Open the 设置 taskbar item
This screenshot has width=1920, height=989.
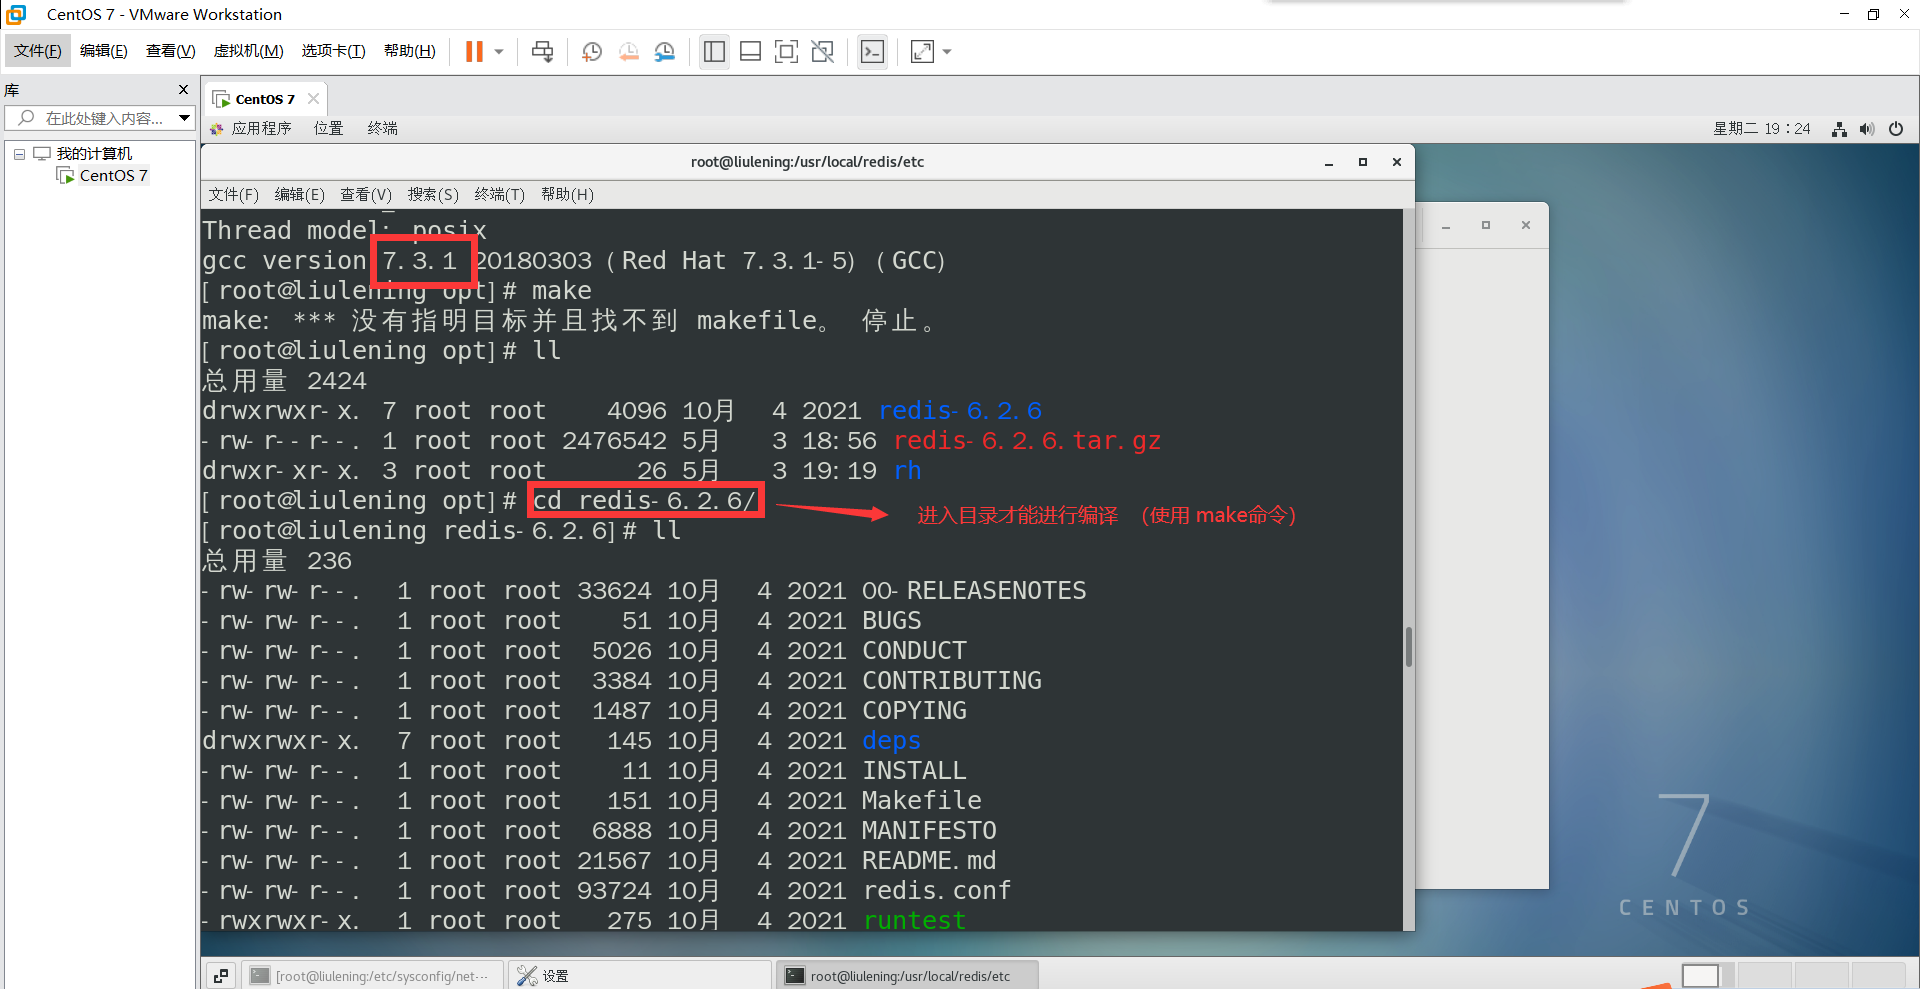click(x=640, y=976)
